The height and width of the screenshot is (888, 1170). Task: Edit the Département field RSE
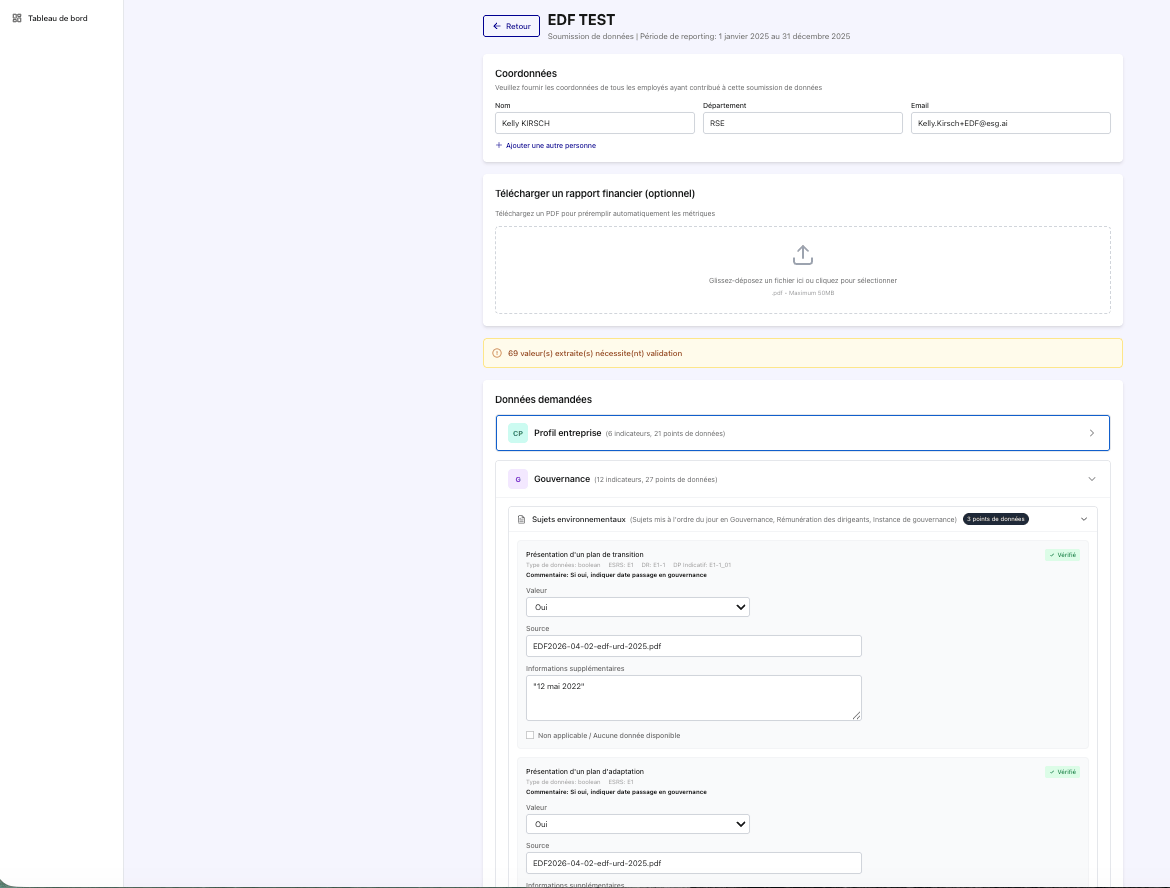[x=802, y=123]
